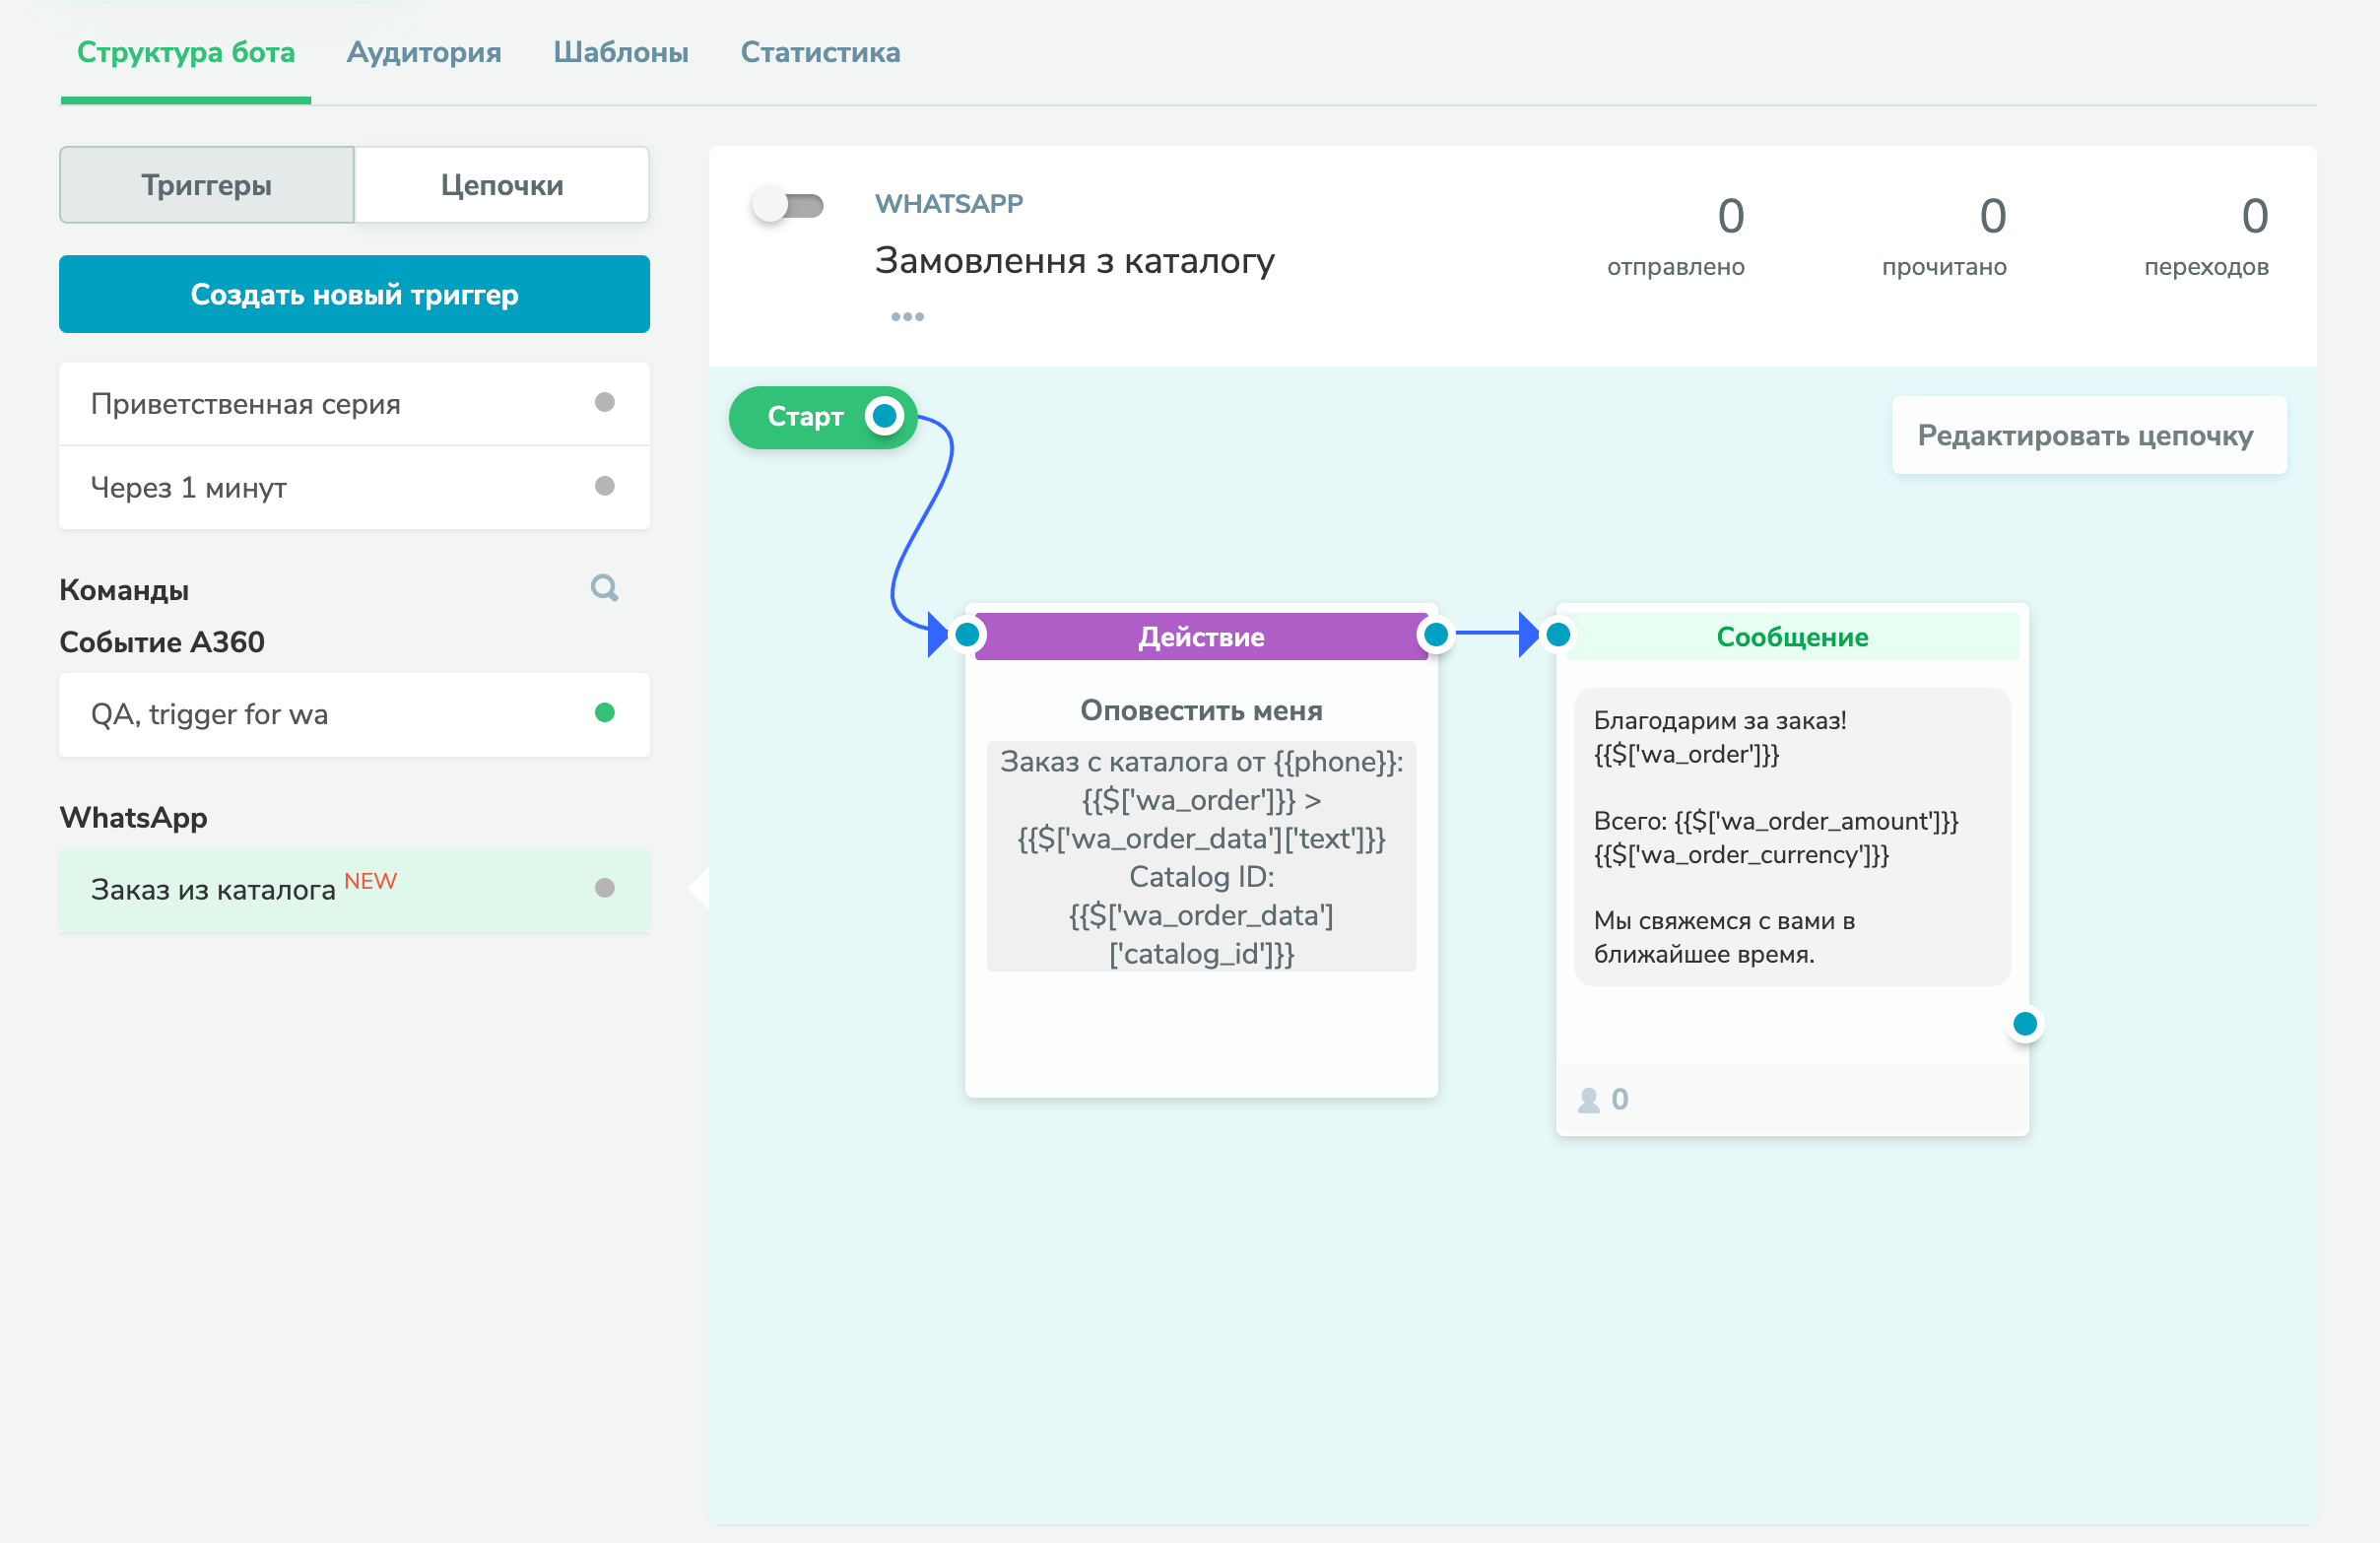Click Редактировать цепочку button

[2086, 436]
